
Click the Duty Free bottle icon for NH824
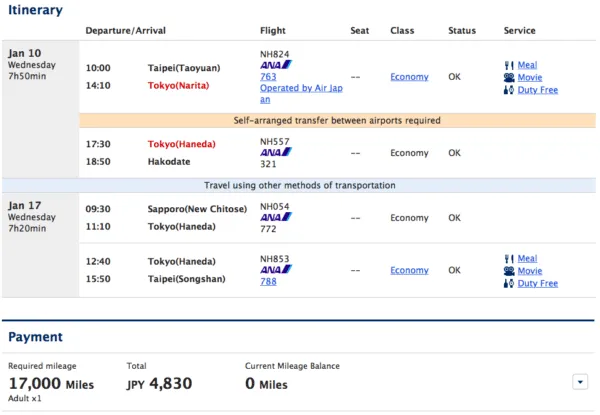(509, 90)
